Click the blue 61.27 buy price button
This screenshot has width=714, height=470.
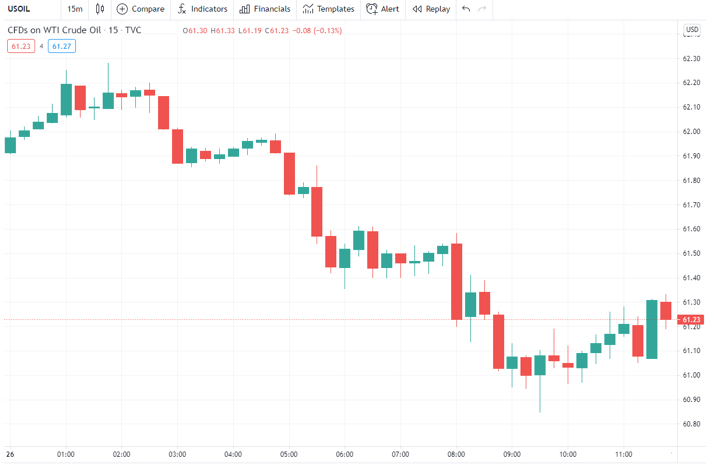click(61, 46)
